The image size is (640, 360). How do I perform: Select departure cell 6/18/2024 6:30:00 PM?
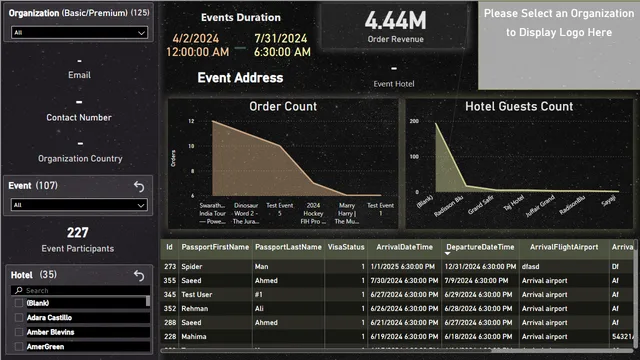478,336
